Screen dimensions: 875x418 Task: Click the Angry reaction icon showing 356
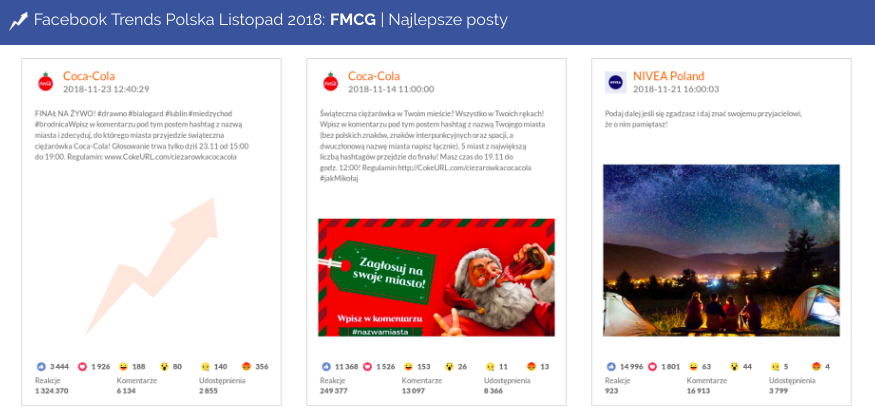(x=246, y=367)
